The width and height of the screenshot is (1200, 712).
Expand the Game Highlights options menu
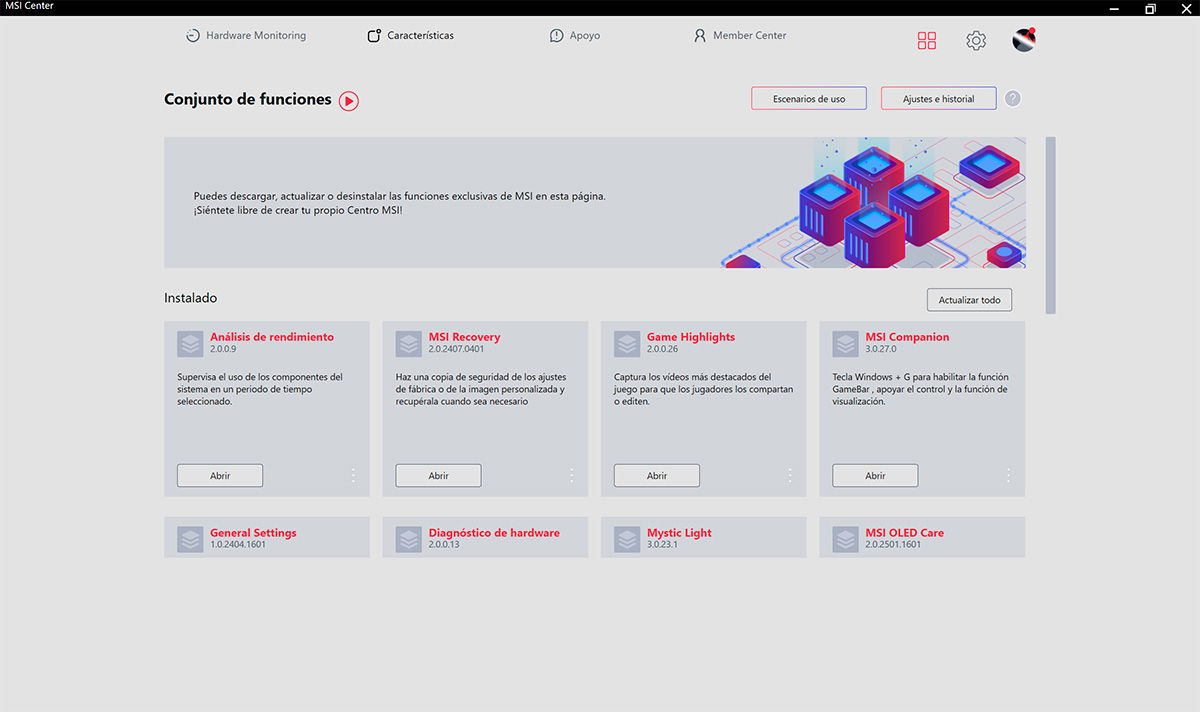[x=790, y=476]
